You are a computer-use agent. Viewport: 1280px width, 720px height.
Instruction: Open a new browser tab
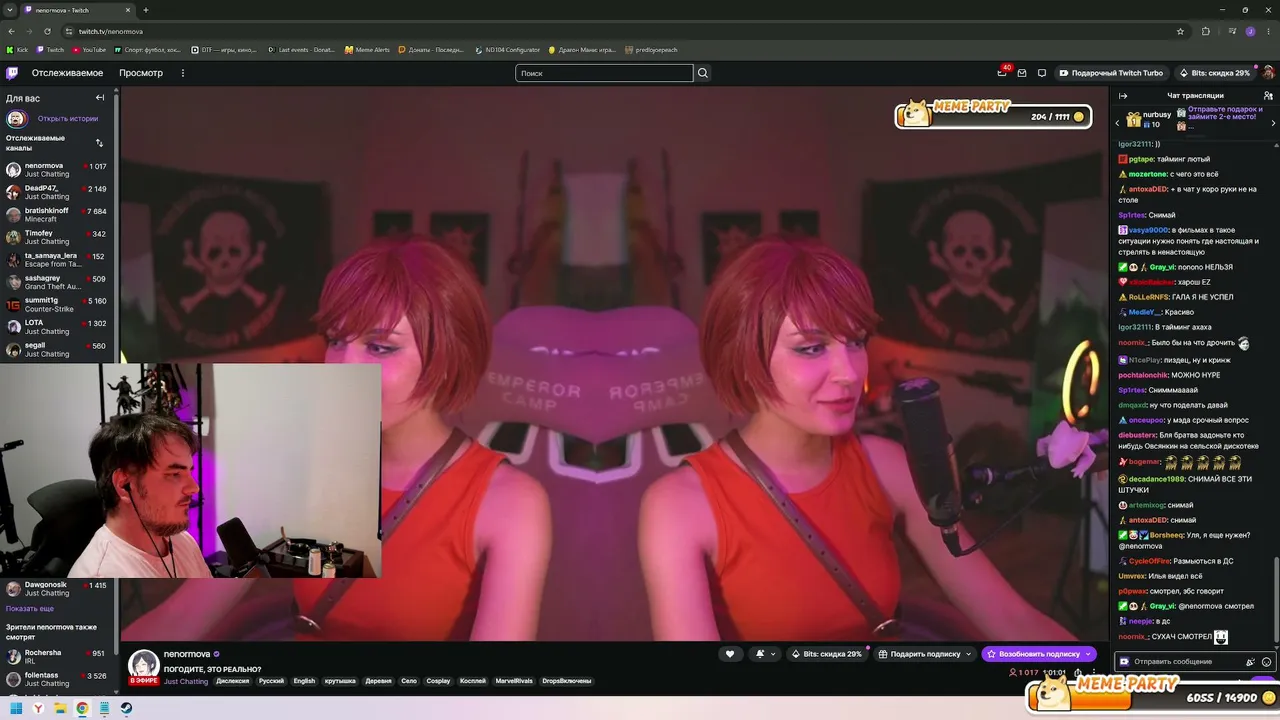pos(145,10)
